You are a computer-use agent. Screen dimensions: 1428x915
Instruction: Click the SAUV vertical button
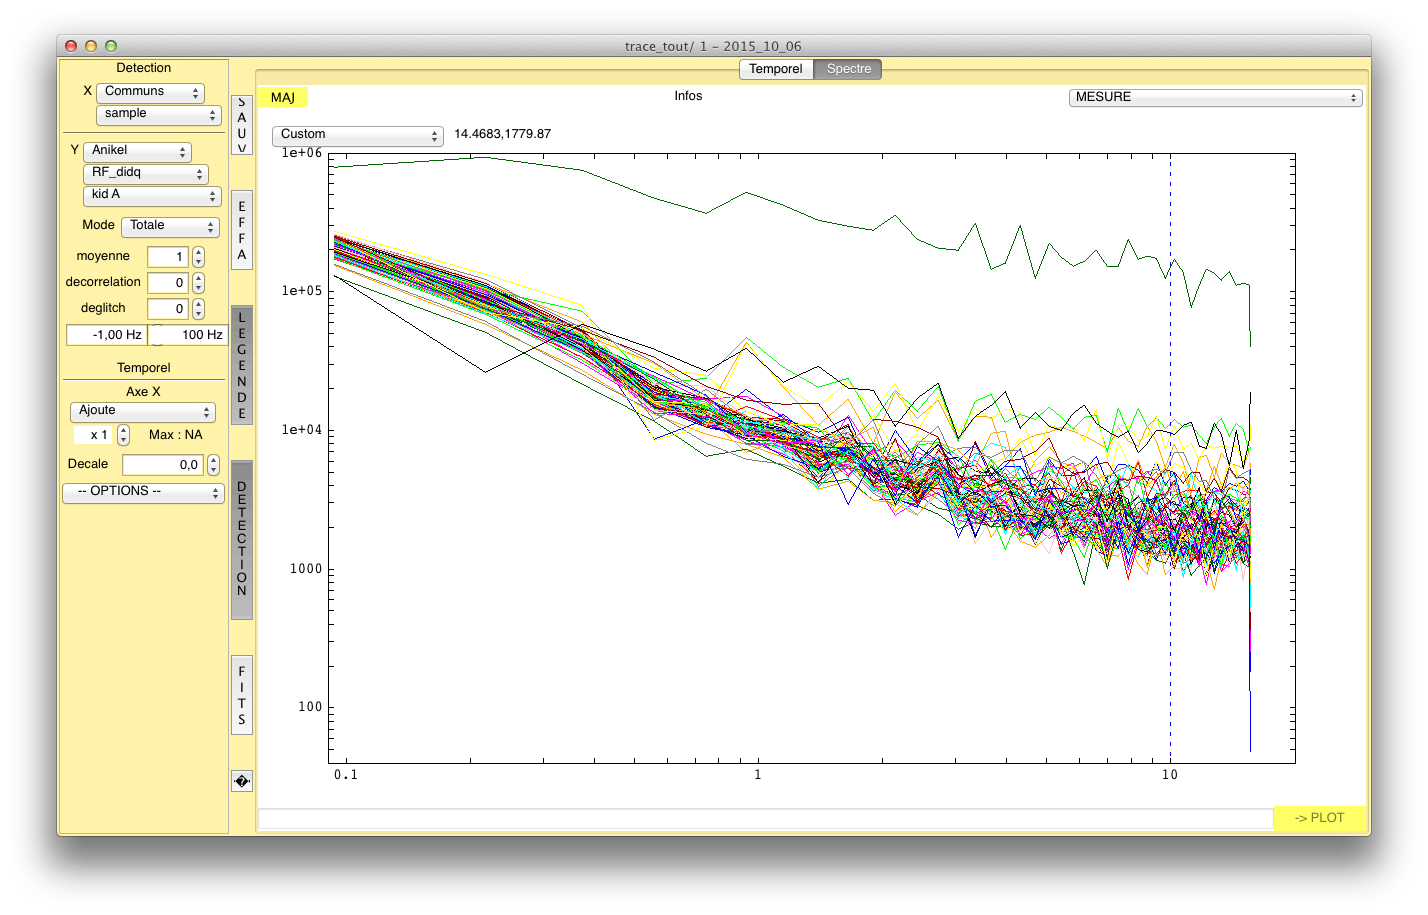[x=241, y=125]
